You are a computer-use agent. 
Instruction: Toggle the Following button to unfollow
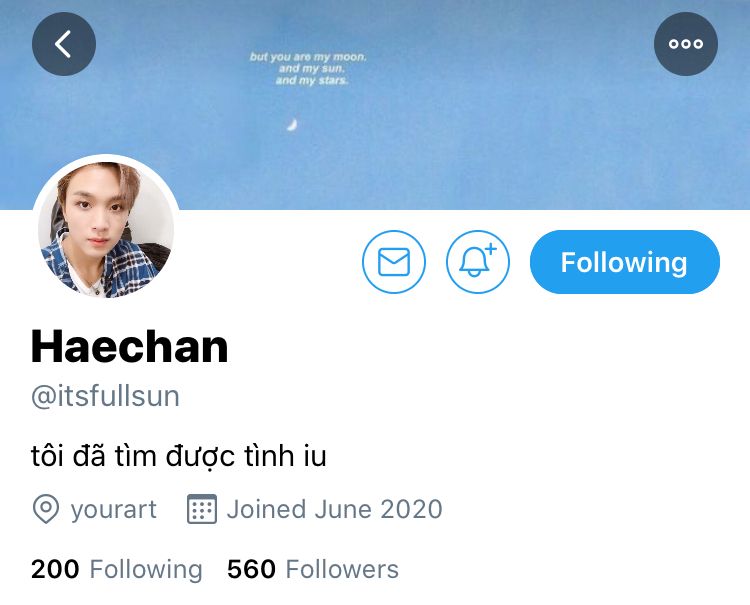[624, 262]
